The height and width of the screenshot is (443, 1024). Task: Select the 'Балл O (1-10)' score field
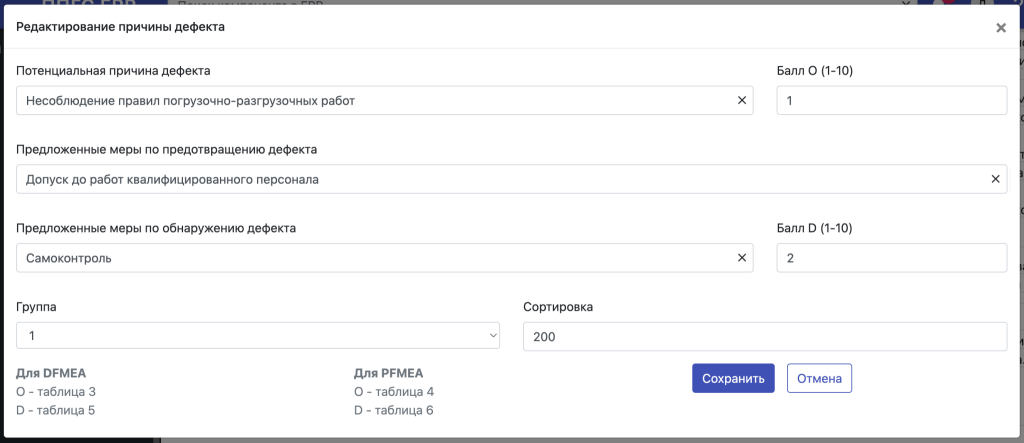pos(891,101)
